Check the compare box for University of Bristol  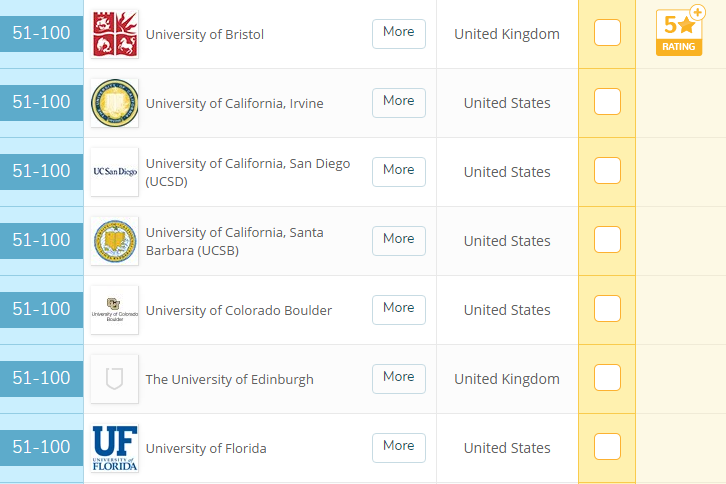pyautogui.click(x=607, y=33)
